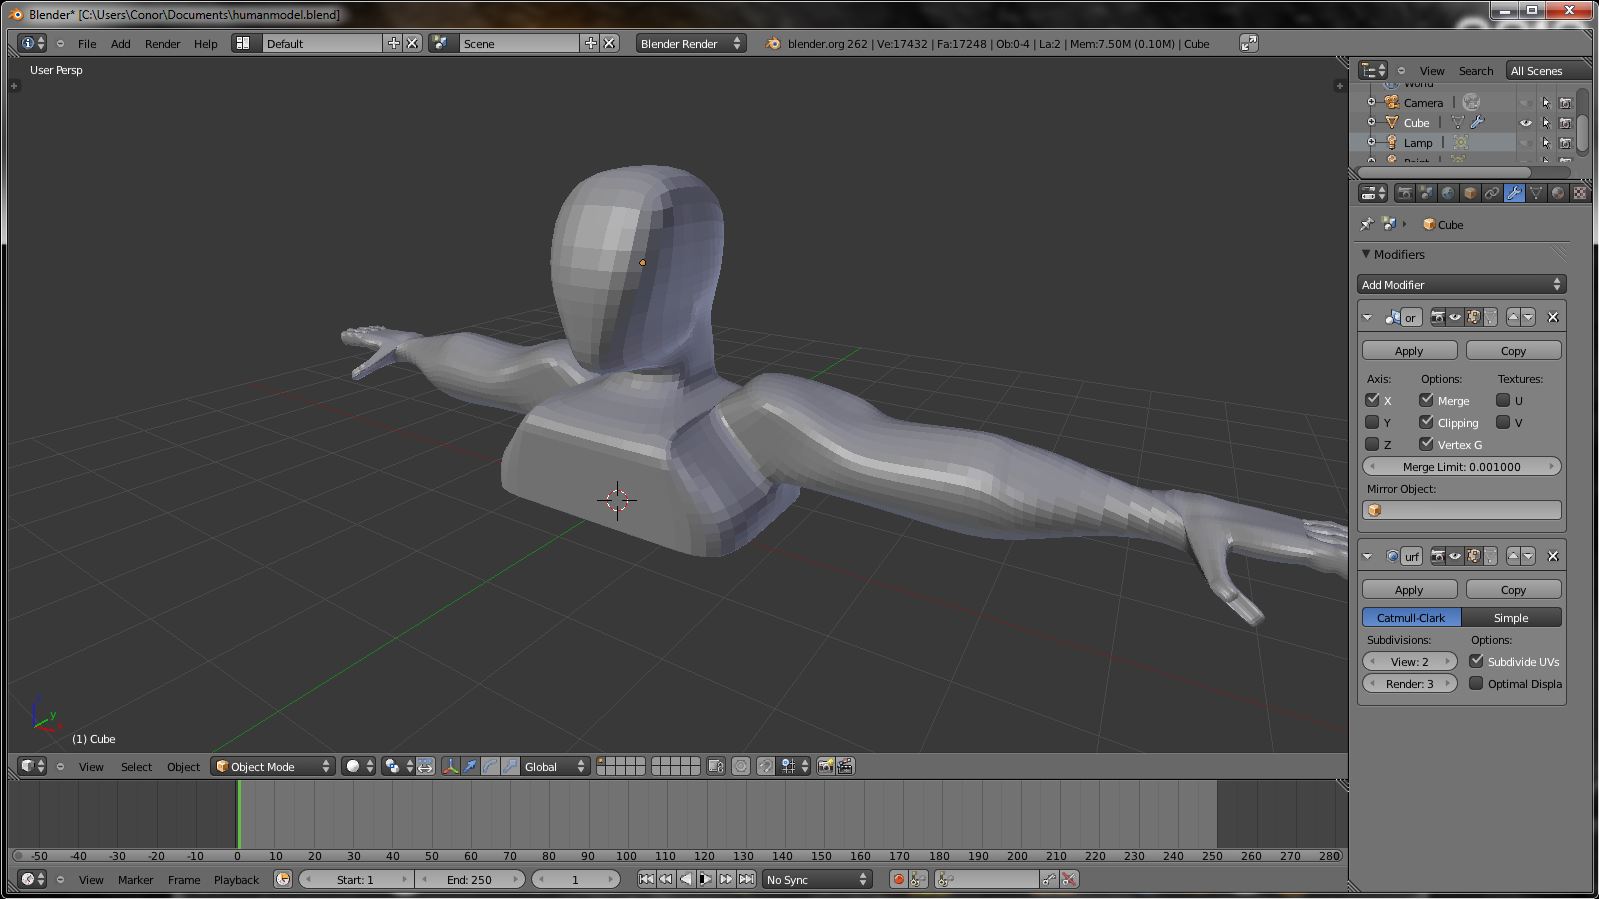
Task: Copy the Mirror modifier
Action: pyautogui.click(x=1513, y=351)
